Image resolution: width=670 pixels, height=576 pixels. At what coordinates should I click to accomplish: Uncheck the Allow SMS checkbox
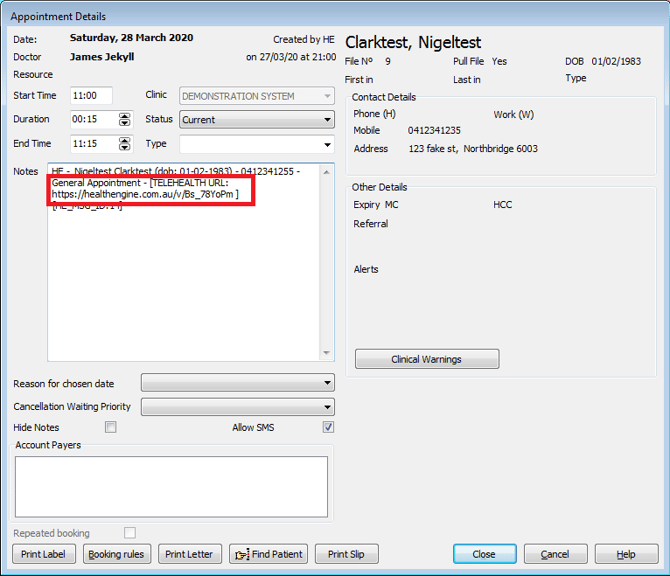328,427
